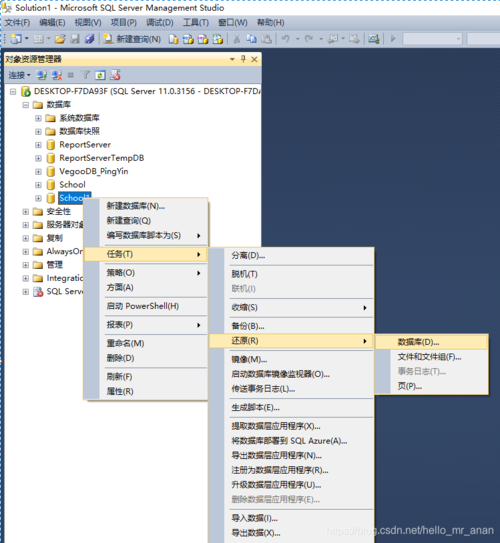Click the Undo arrow icon
Viewport: 500px width, 543px height.
coord(285,39)
